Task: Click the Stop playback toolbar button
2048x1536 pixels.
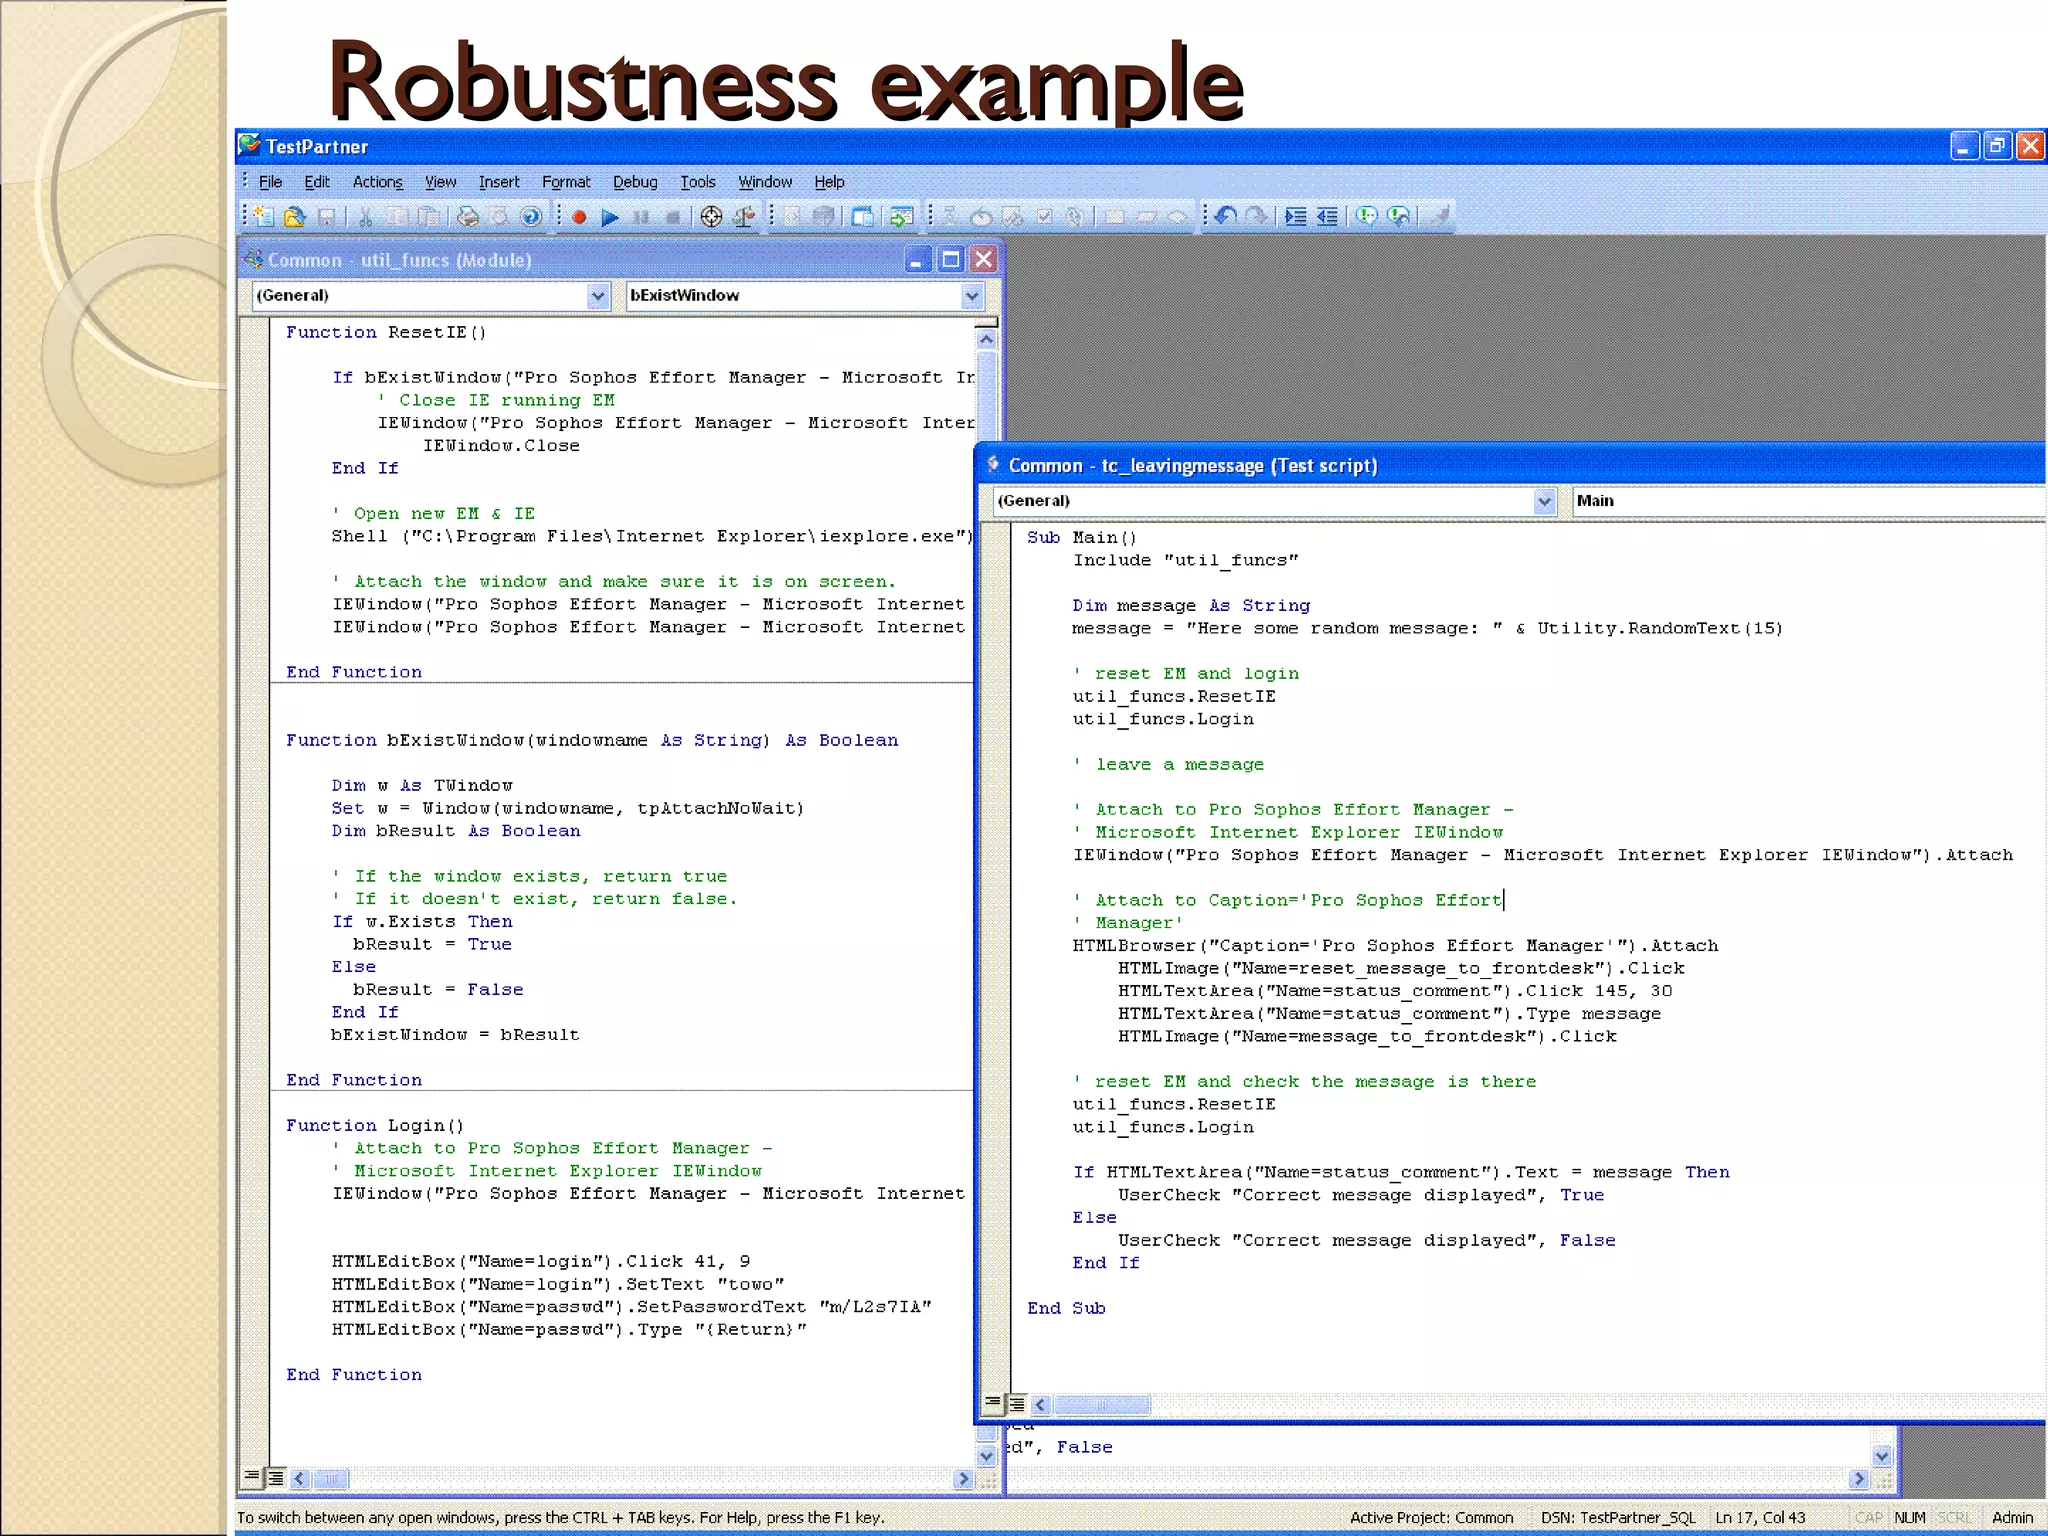Action: click(x=673, y=217)
